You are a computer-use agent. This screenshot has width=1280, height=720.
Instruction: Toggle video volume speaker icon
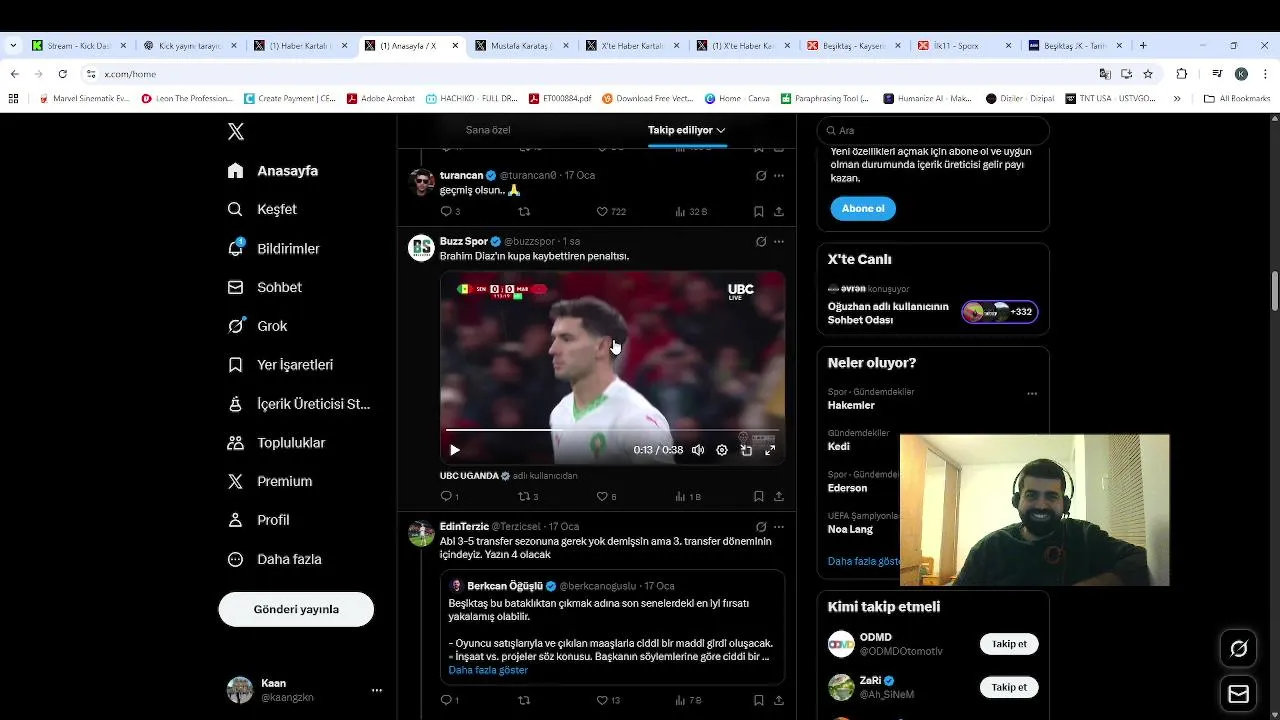(x=698, y=450)
